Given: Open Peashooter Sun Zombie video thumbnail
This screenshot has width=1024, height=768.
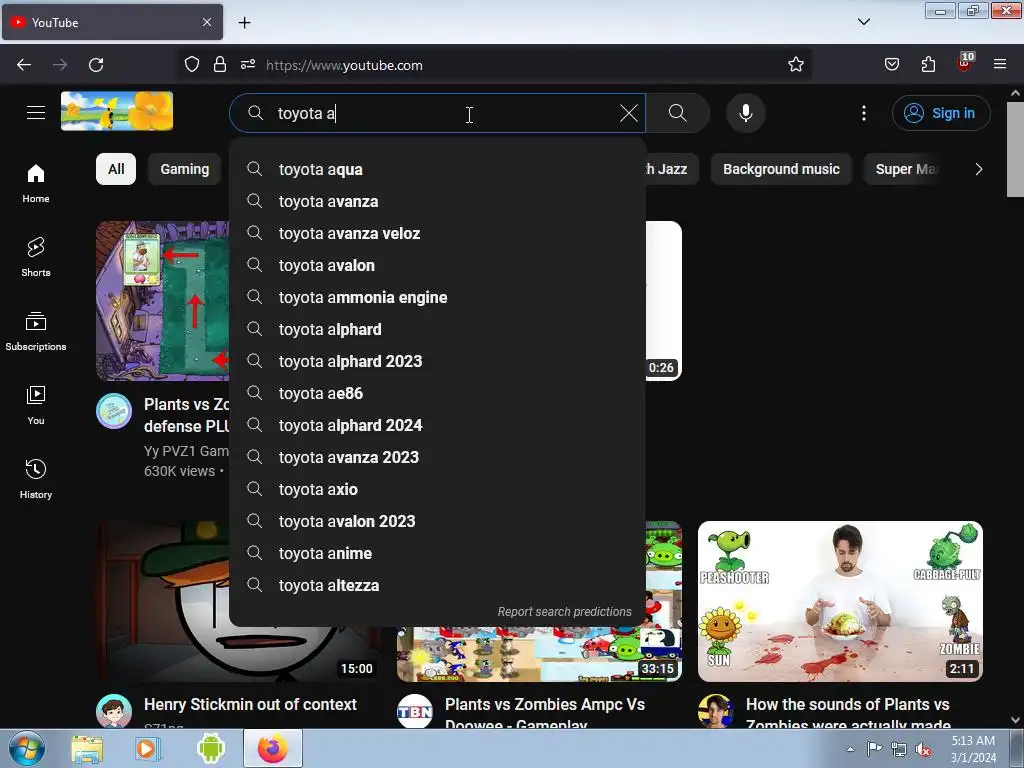Looking at the screenshot, I should coord(840,601).
